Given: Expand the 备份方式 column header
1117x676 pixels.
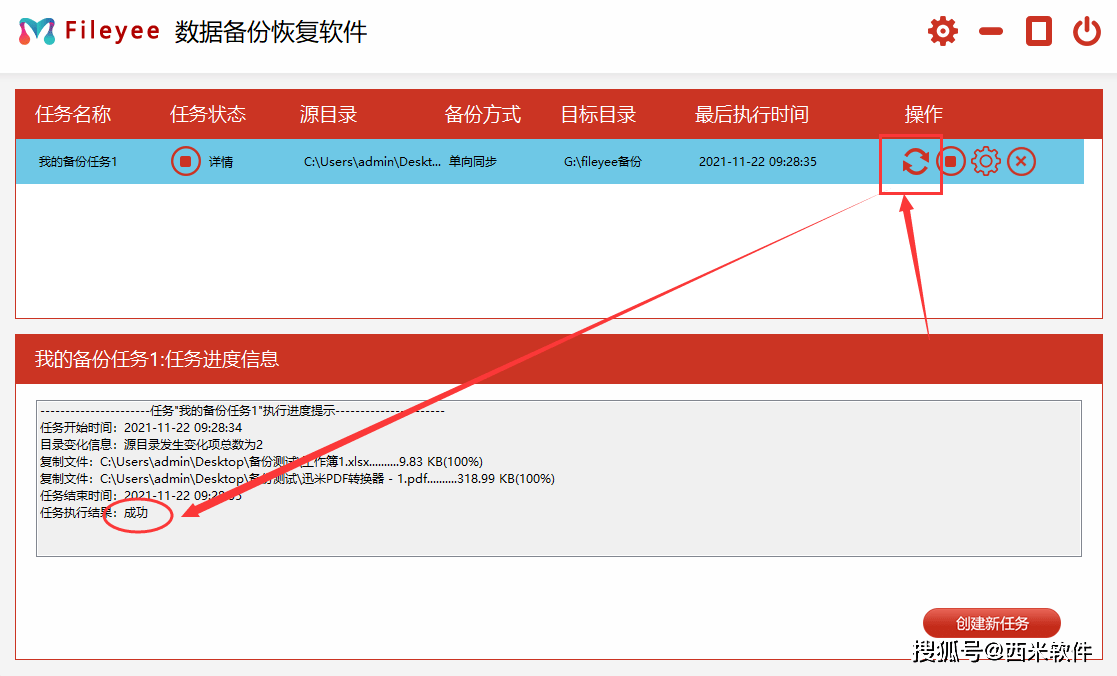Looking at the screenshot, I should [483, 114].
